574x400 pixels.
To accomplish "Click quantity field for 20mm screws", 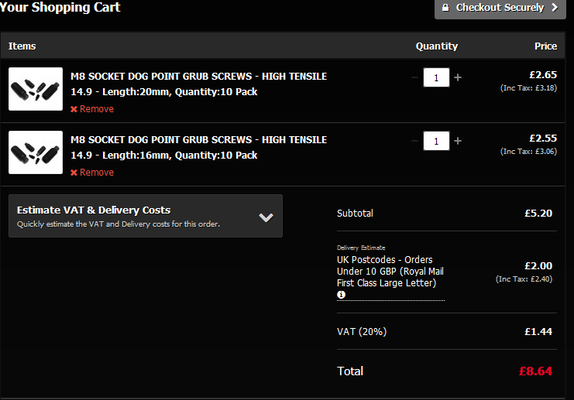I will coord(436,77).
